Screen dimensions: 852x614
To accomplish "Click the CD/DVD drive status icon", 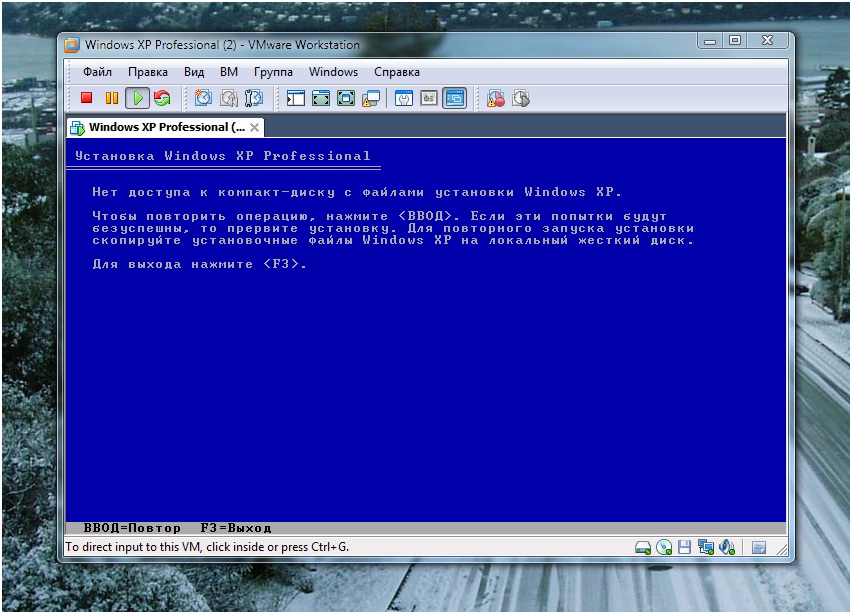I will point(664,547).
